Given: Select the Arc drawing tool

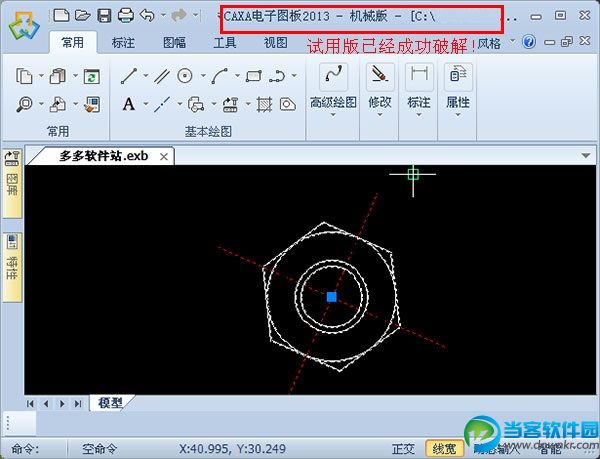Looking at the screenshot, I should tap(219, 76).
